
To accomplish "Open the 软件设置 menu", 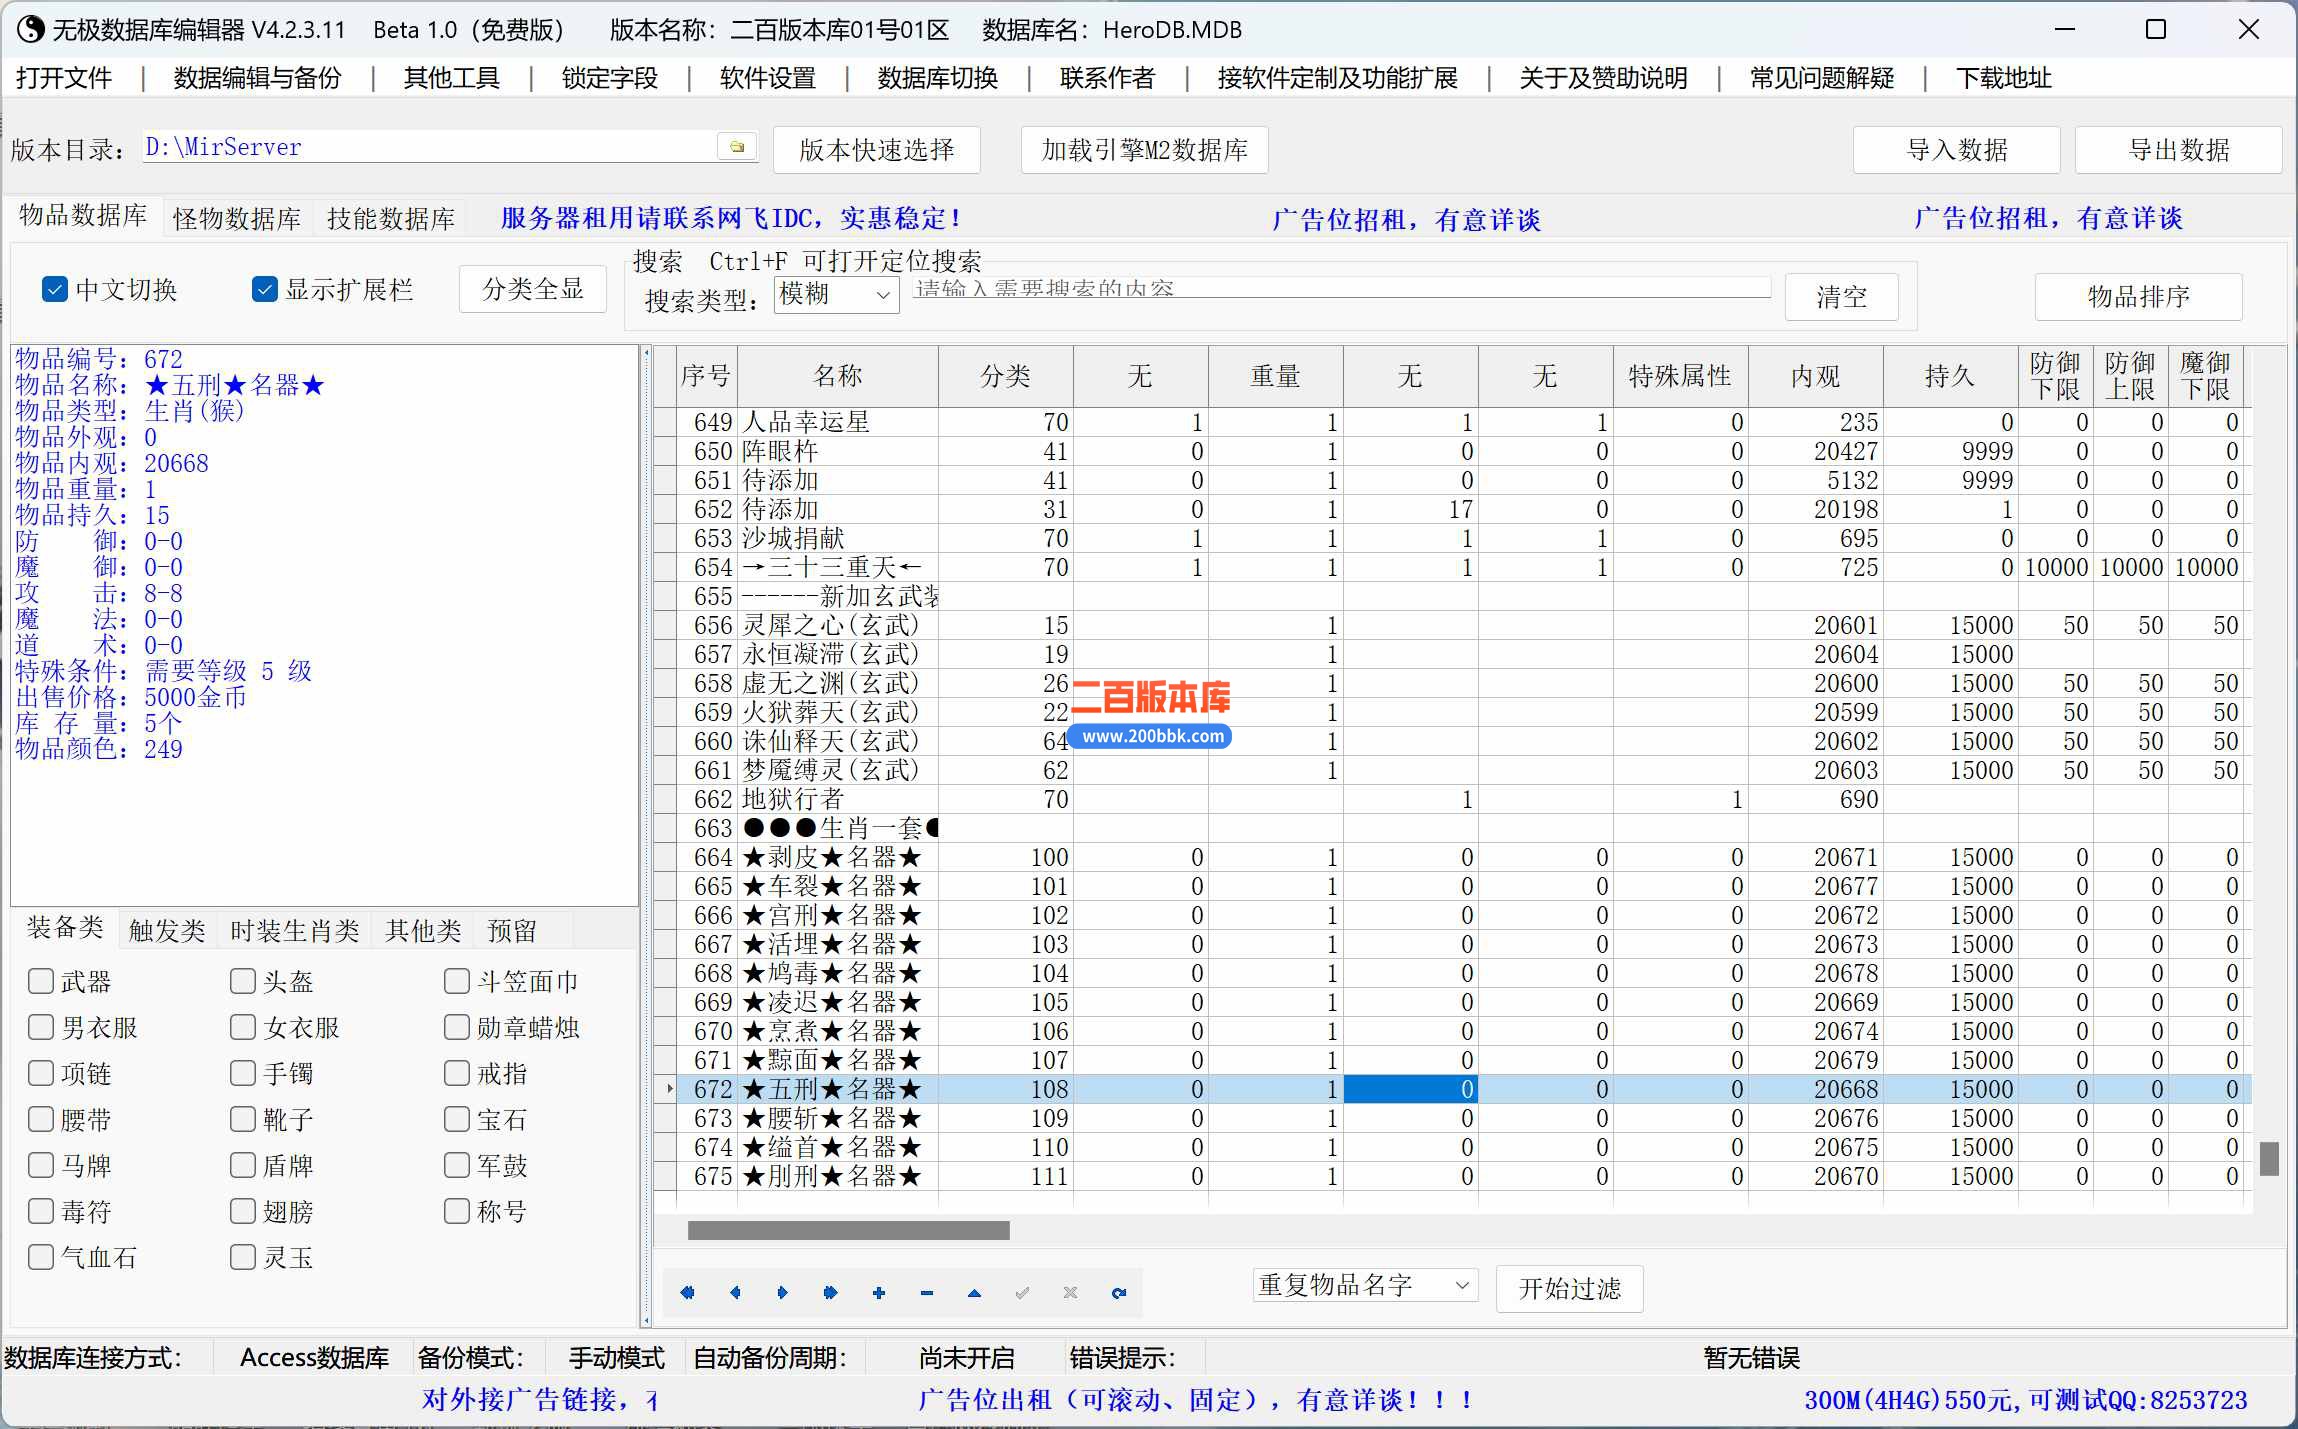I will pos(768,78).
